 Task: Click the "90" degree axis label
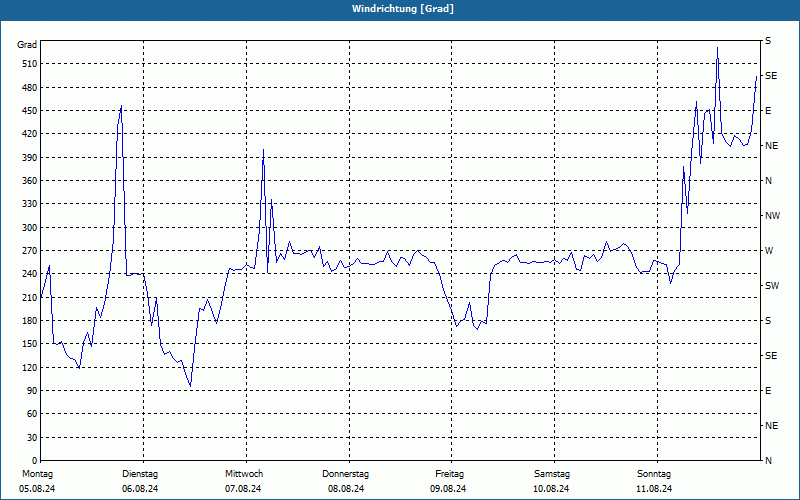[31, 391]
